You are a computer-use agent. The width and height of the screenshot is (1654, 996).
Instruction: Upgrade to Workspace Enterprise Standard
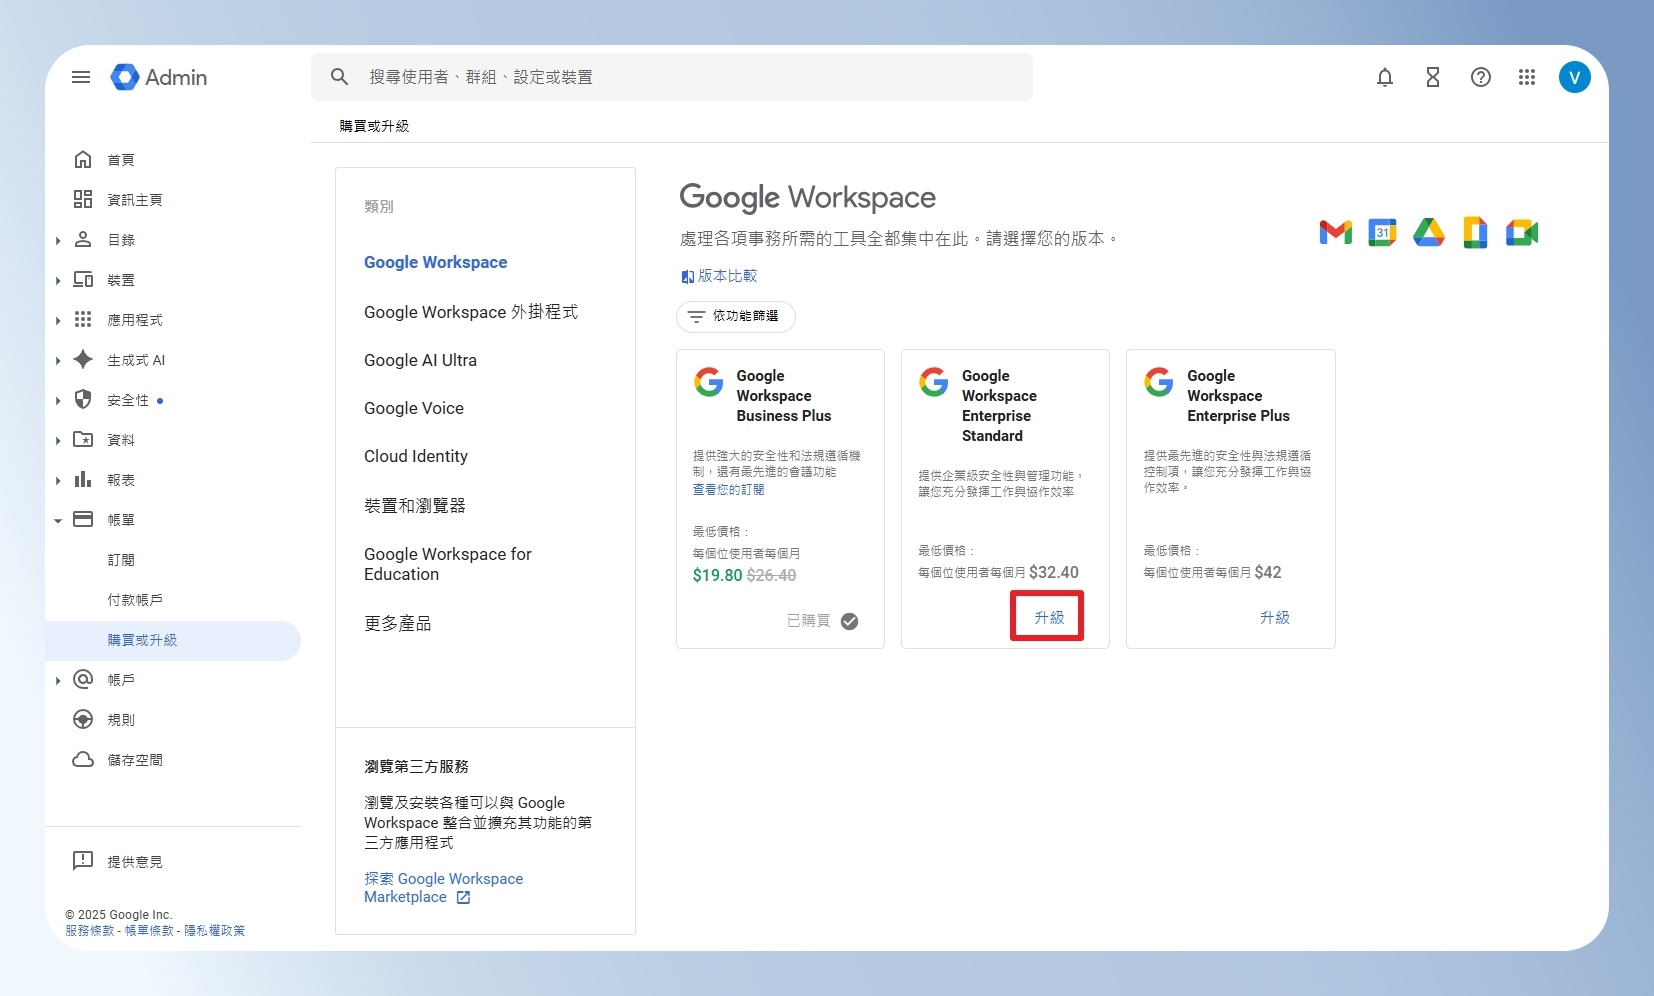point(1048,617)
